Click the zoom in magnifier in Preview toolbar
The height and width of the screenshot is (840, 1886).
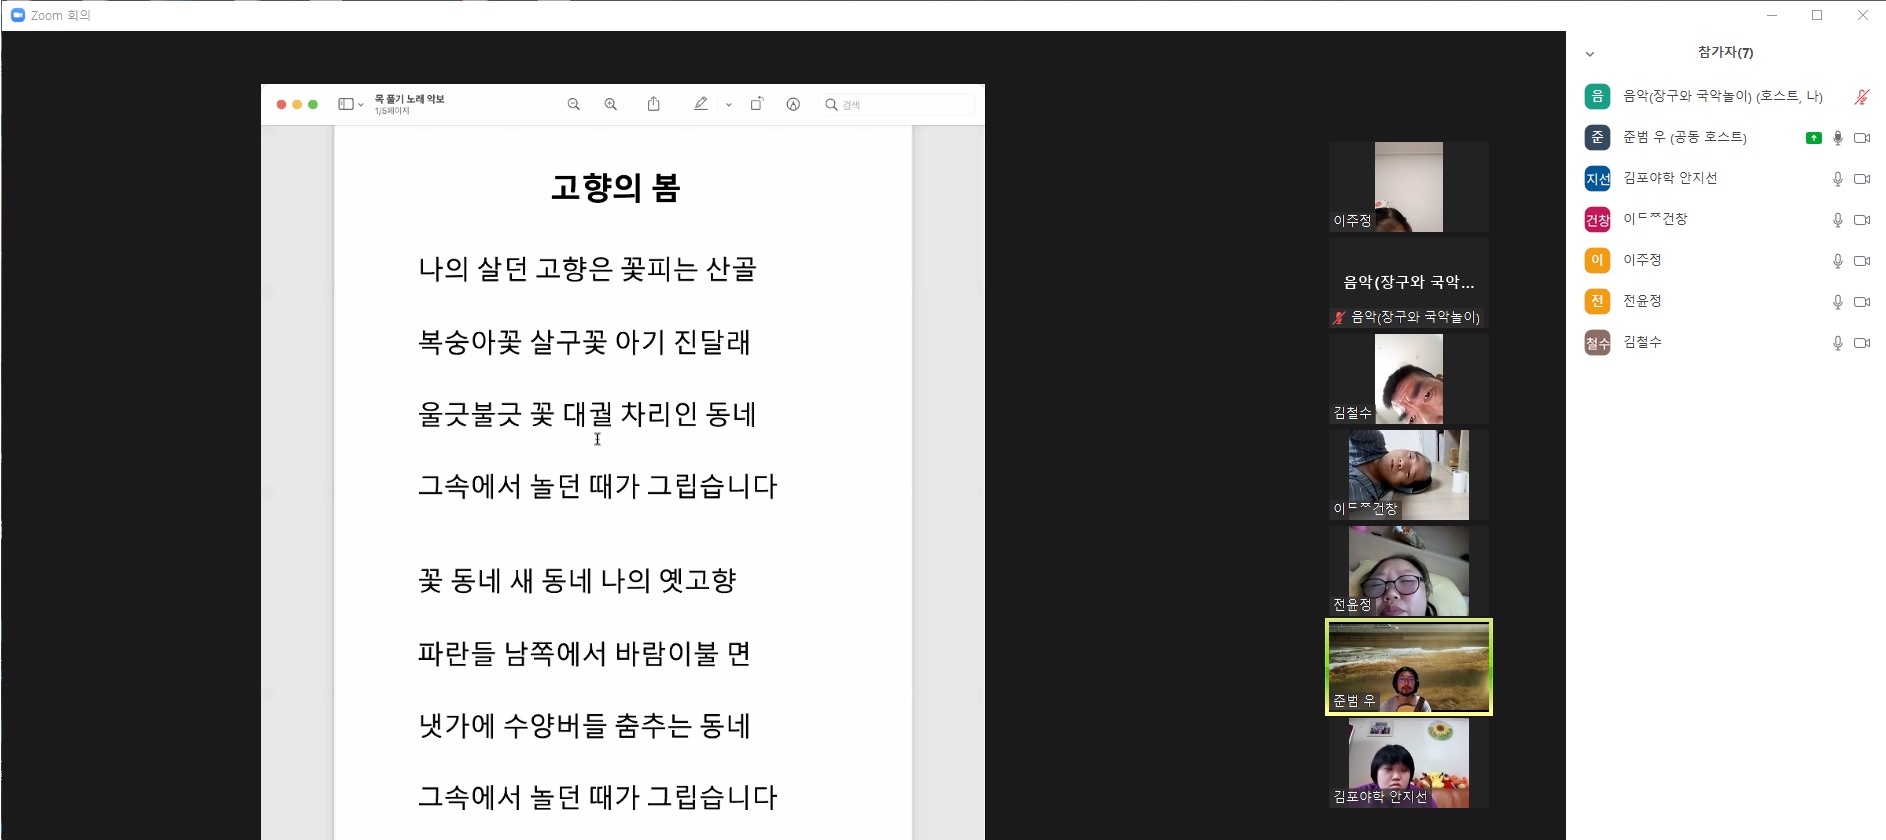pos(610,104)
